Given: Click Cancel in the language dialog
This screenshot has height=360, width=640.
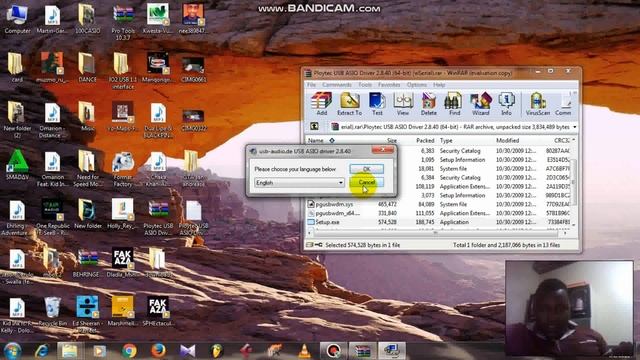Looking at the screenshot, I should tap(367, 182).
